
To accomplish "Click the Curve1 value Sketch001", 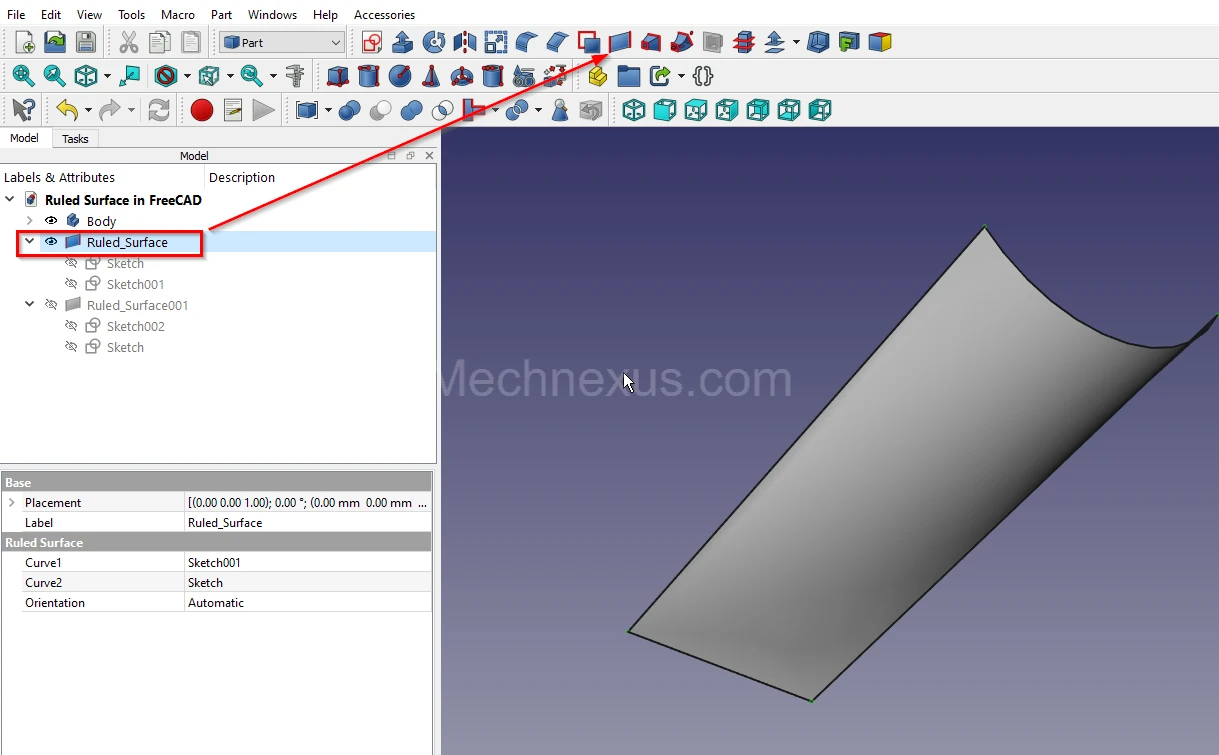I will coord(308,563).
